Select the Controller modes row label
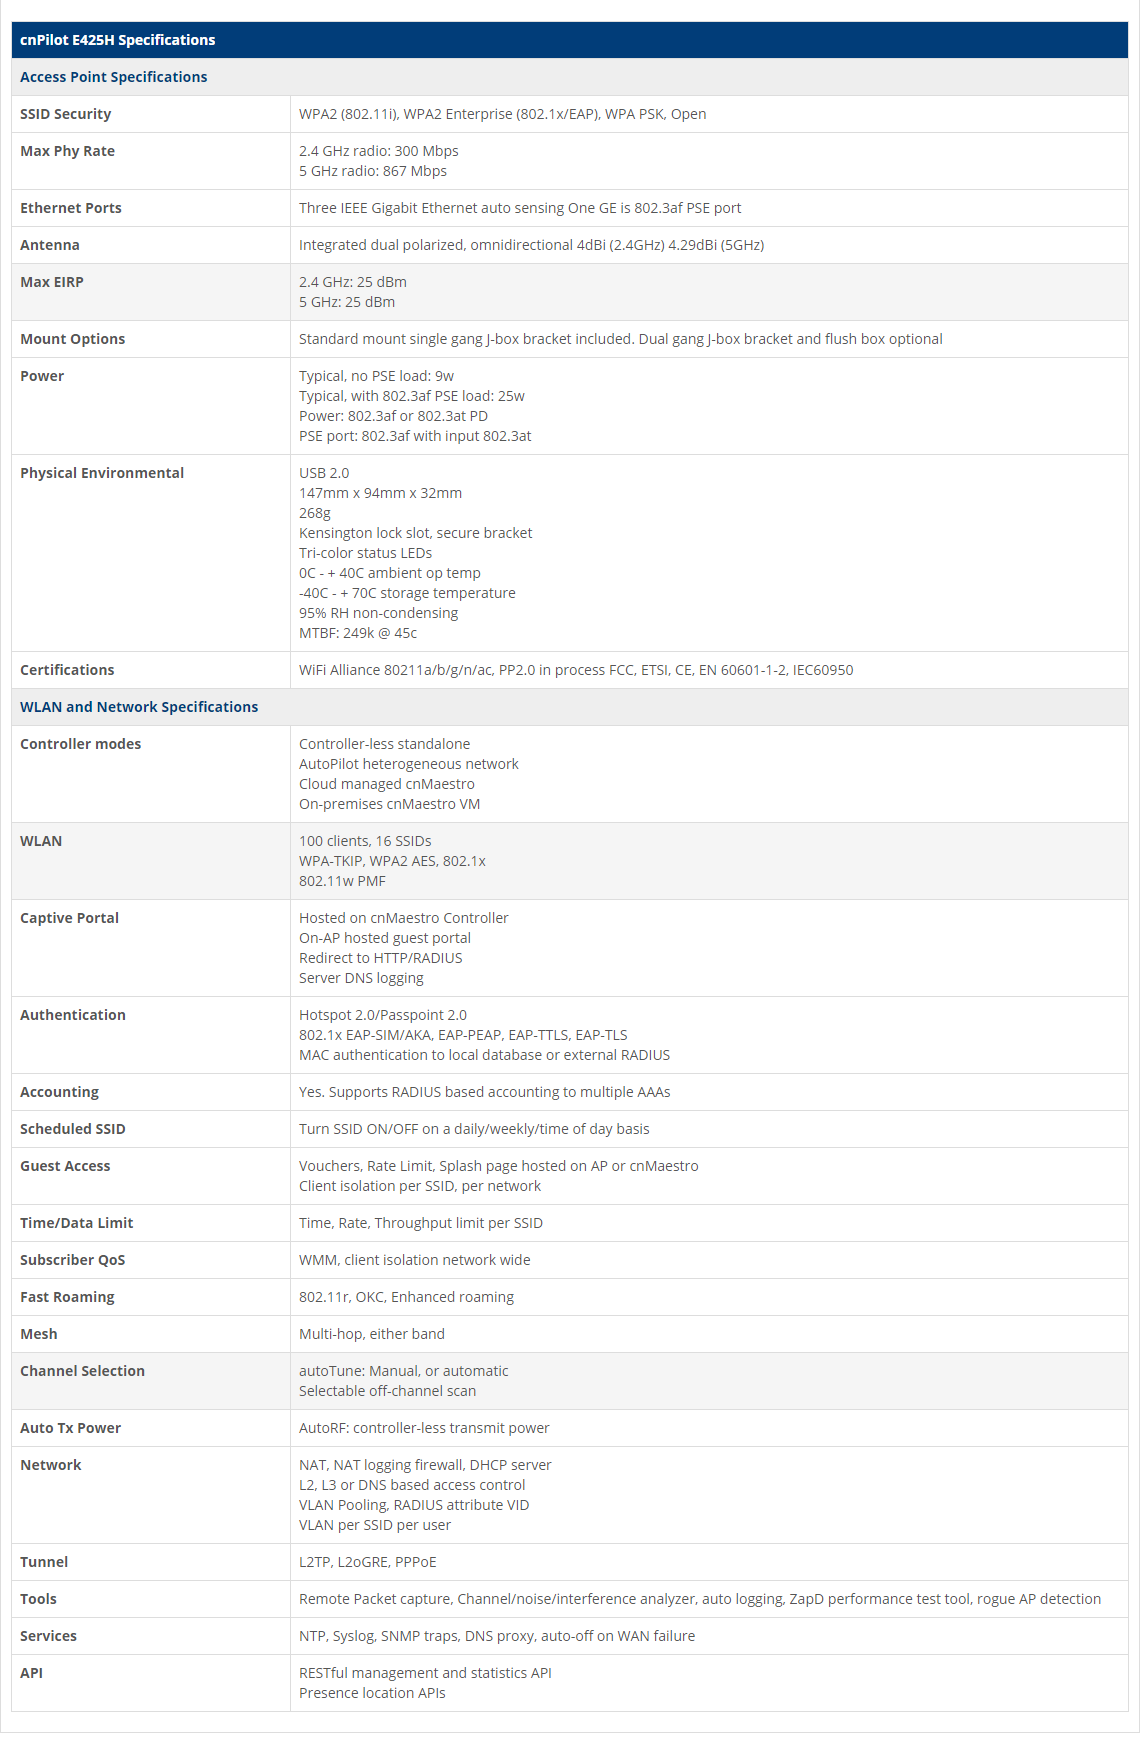 81,744
